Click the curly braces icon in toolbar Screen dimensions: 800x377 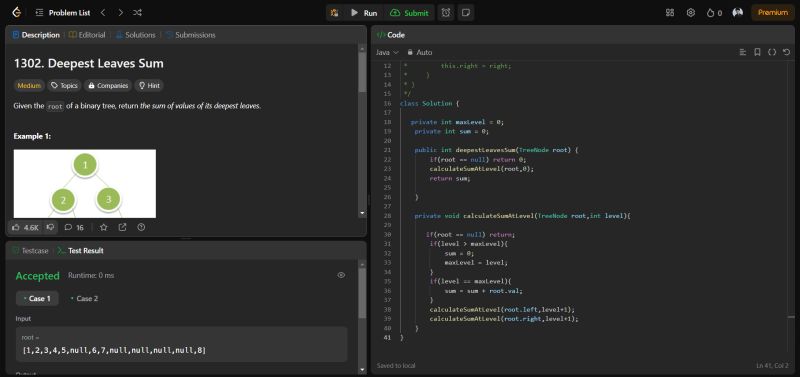[772, 52]
